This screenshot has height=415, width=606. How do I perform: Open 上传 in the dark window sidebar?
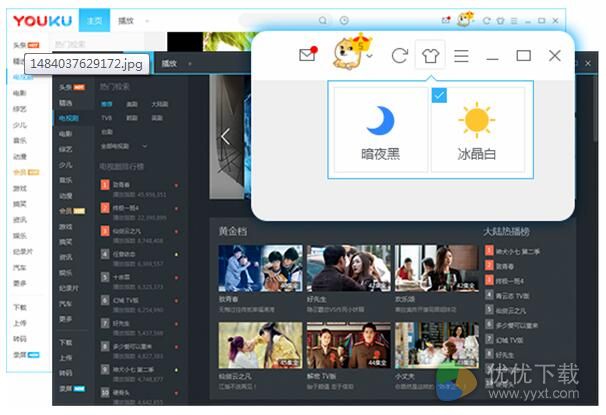pyautogui.click(x=66, y=358)
